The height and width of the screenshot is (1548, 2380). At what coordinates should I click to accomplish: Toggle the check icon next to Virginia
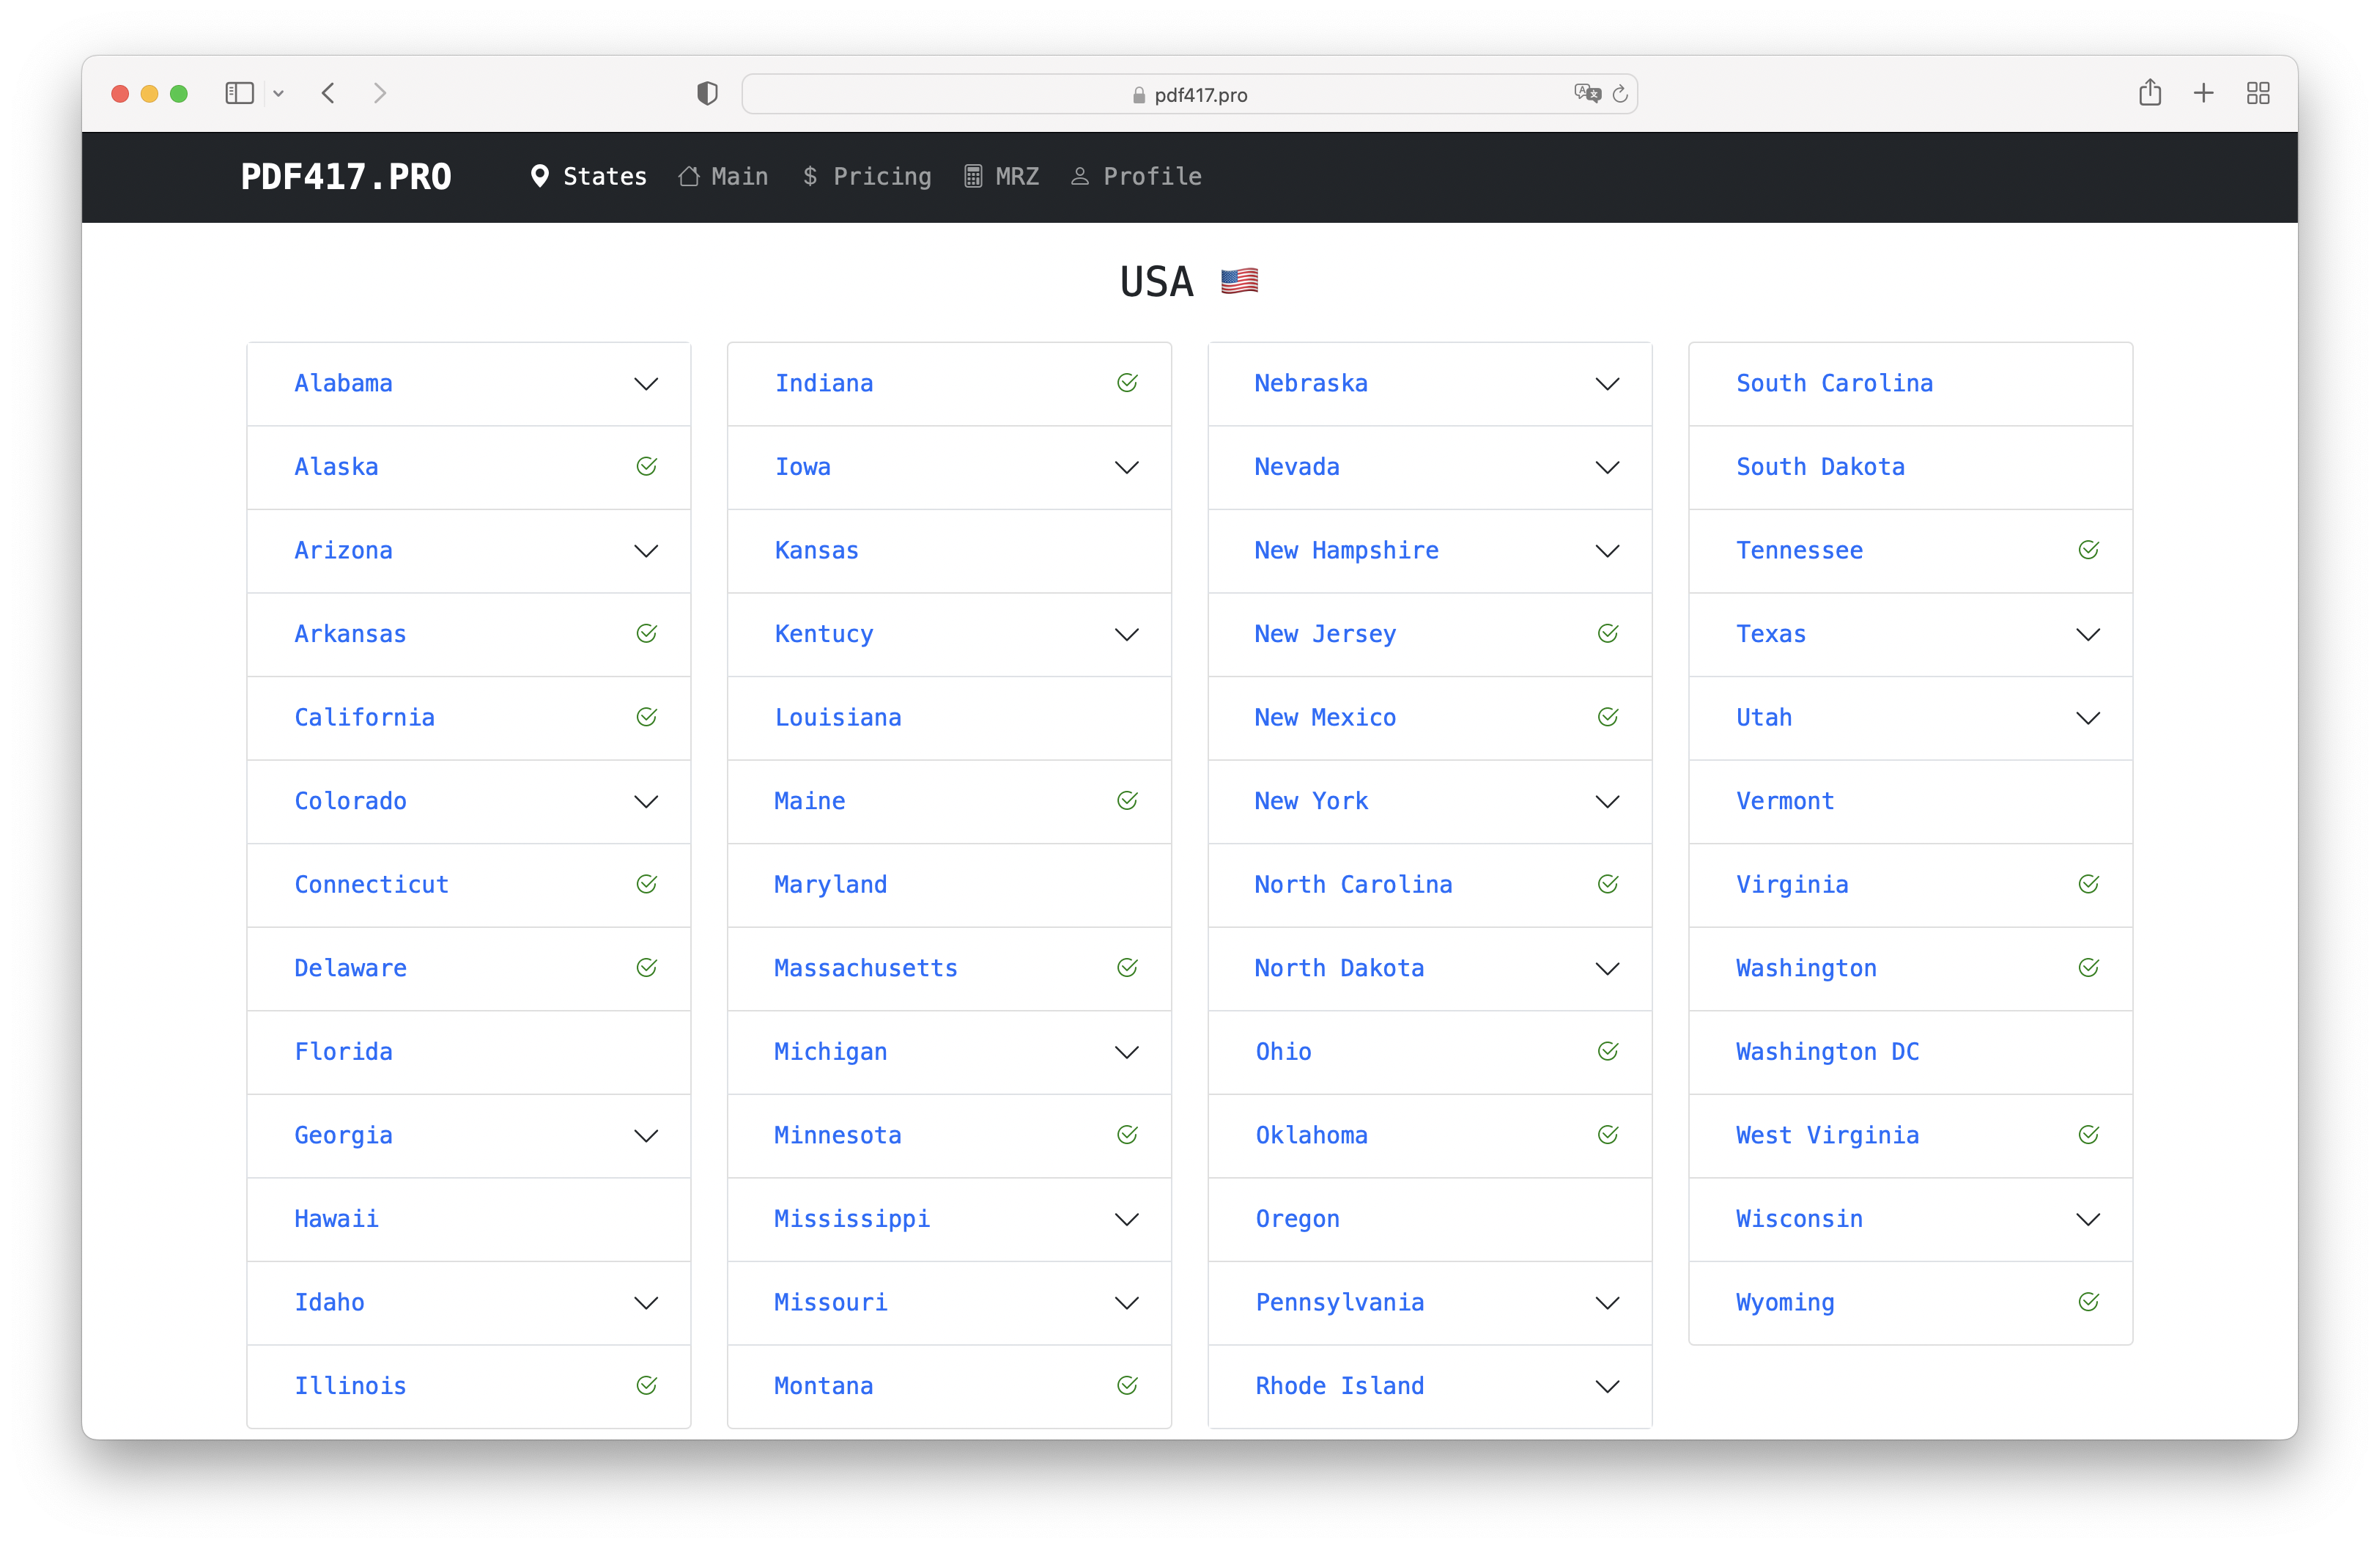tap(2089, 884)
